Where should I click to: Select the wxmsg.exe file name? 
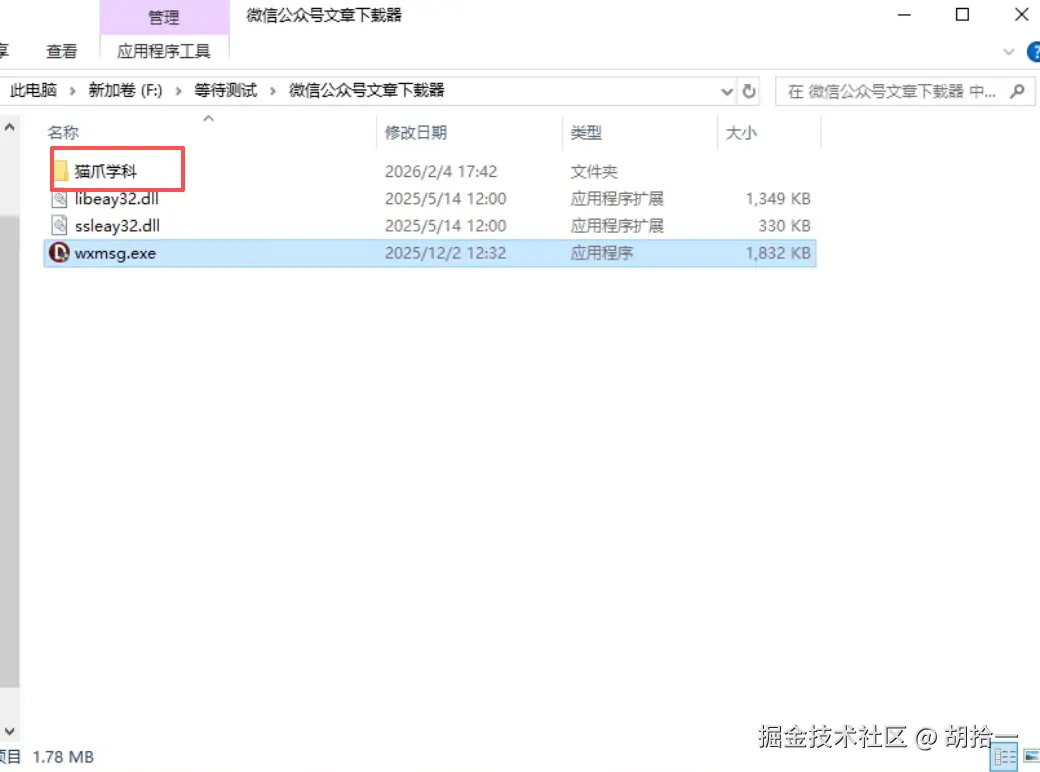click(x=115, y=253)
